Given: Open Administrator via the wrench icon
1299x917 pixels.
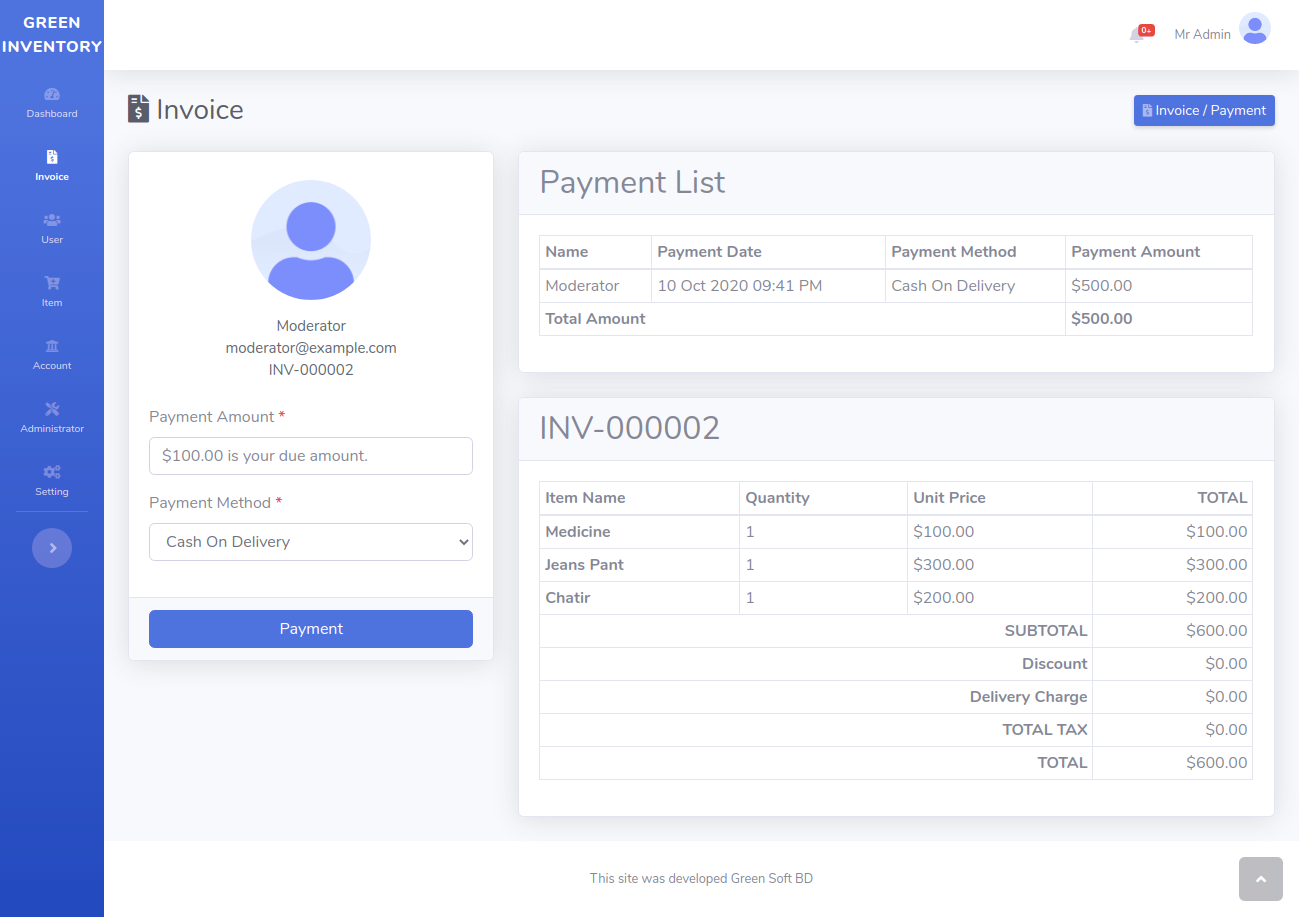Looking at the screenshot, I should pos(52,410).
